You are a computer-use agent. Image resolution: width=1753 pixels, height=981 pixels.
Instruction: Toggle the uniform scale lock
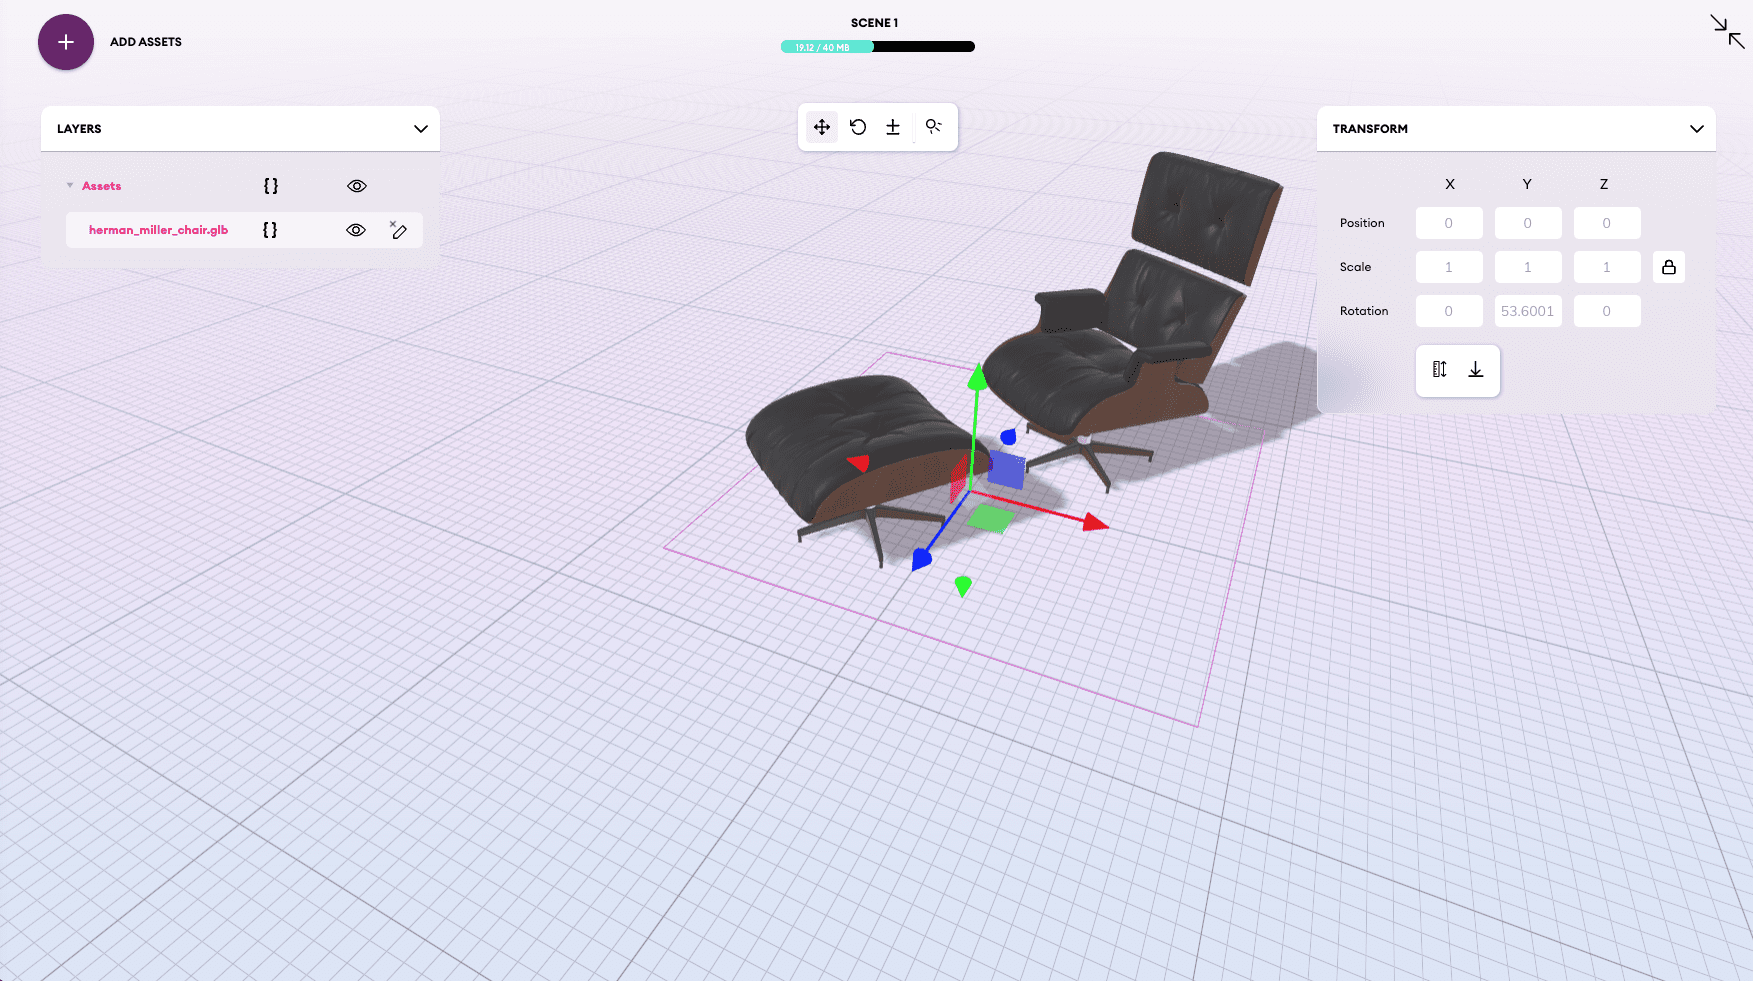coord(1669,267)
